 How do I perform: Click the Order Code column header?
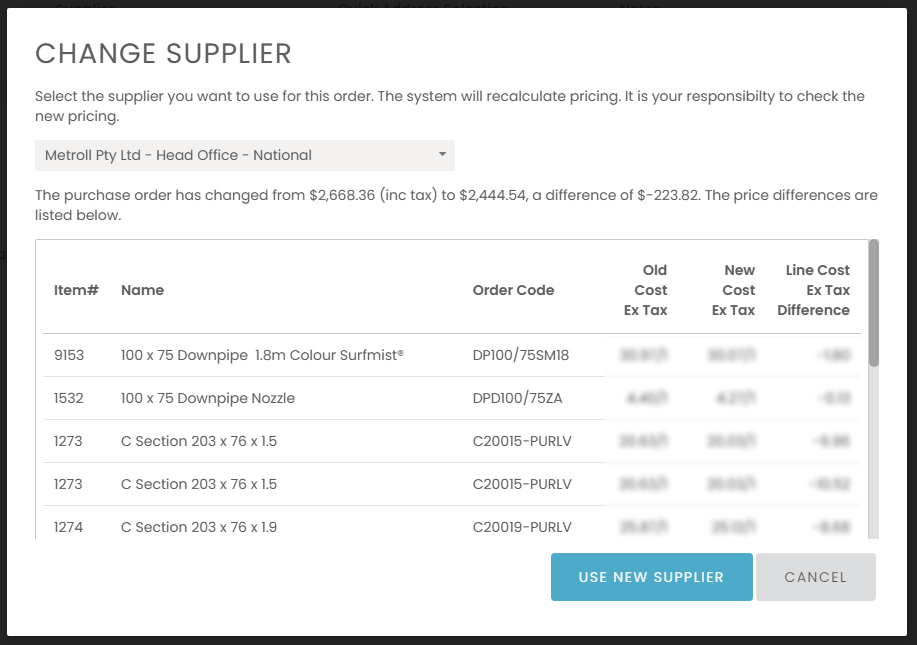pyautogui.click(x=513, y=290)
